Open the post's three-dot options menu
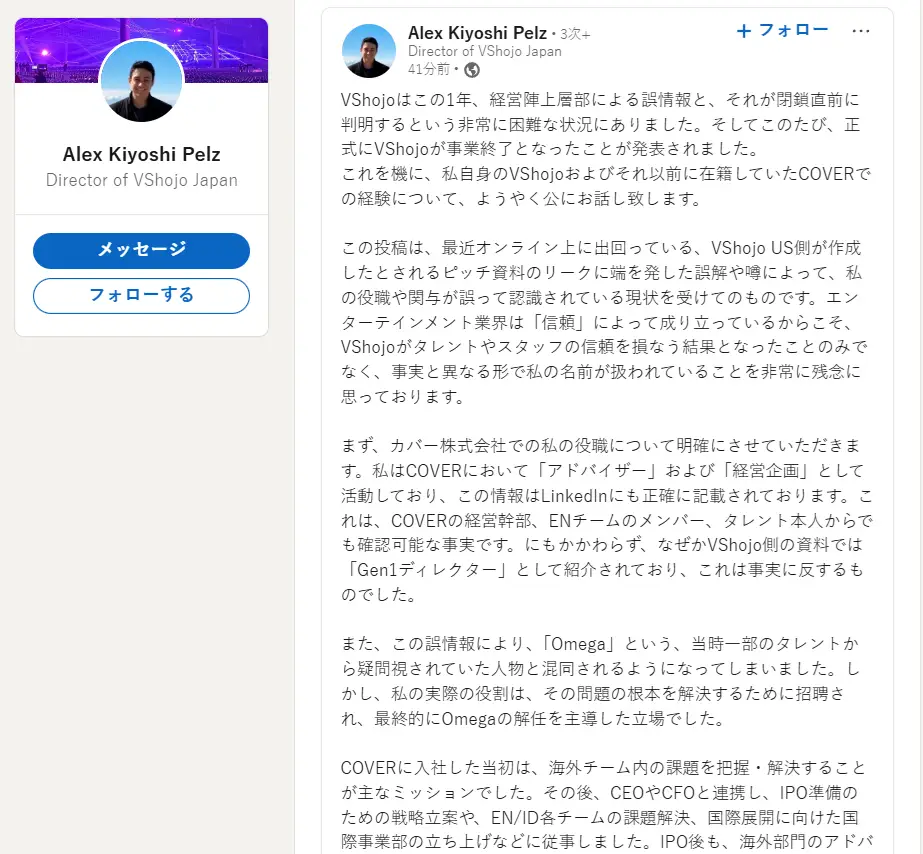Viewport: 923px width, 854px height. (x=860, y=31)
